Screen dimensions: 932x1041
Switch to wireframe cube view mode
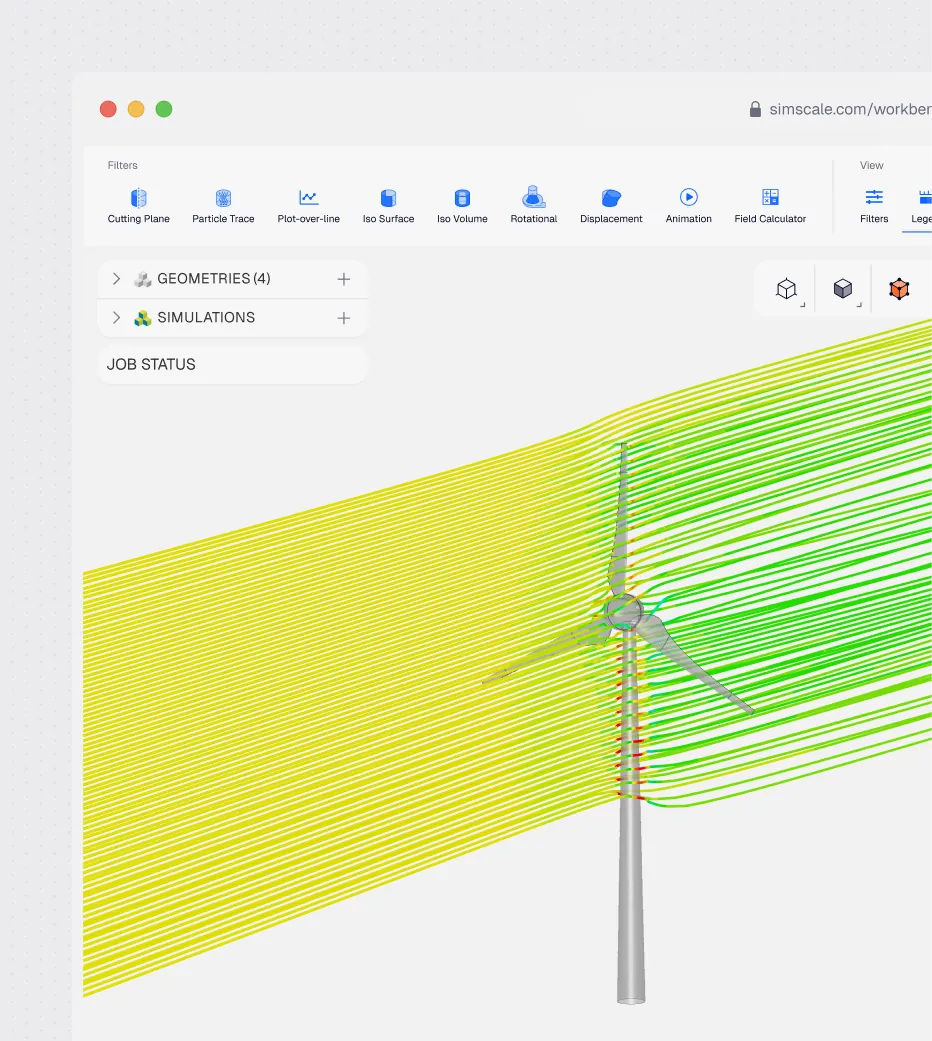pyautogui.click(x=787, y=289)
